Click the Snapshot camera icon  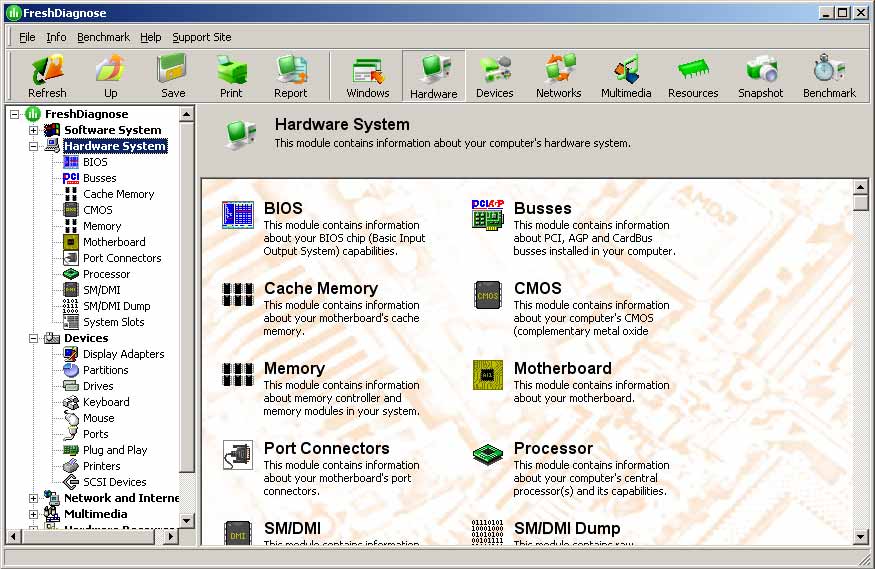coord(761,70)
